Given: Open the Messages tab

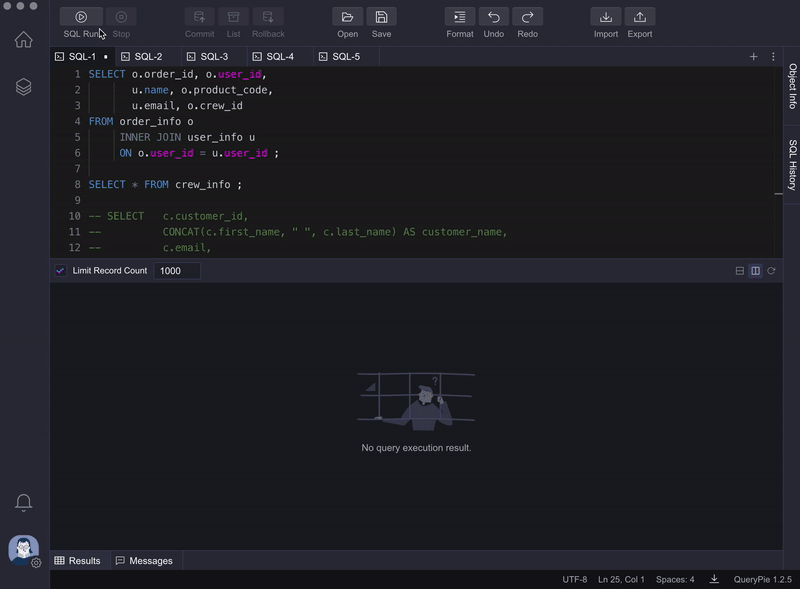Looking at the screenshot, I should pos(144,561).
